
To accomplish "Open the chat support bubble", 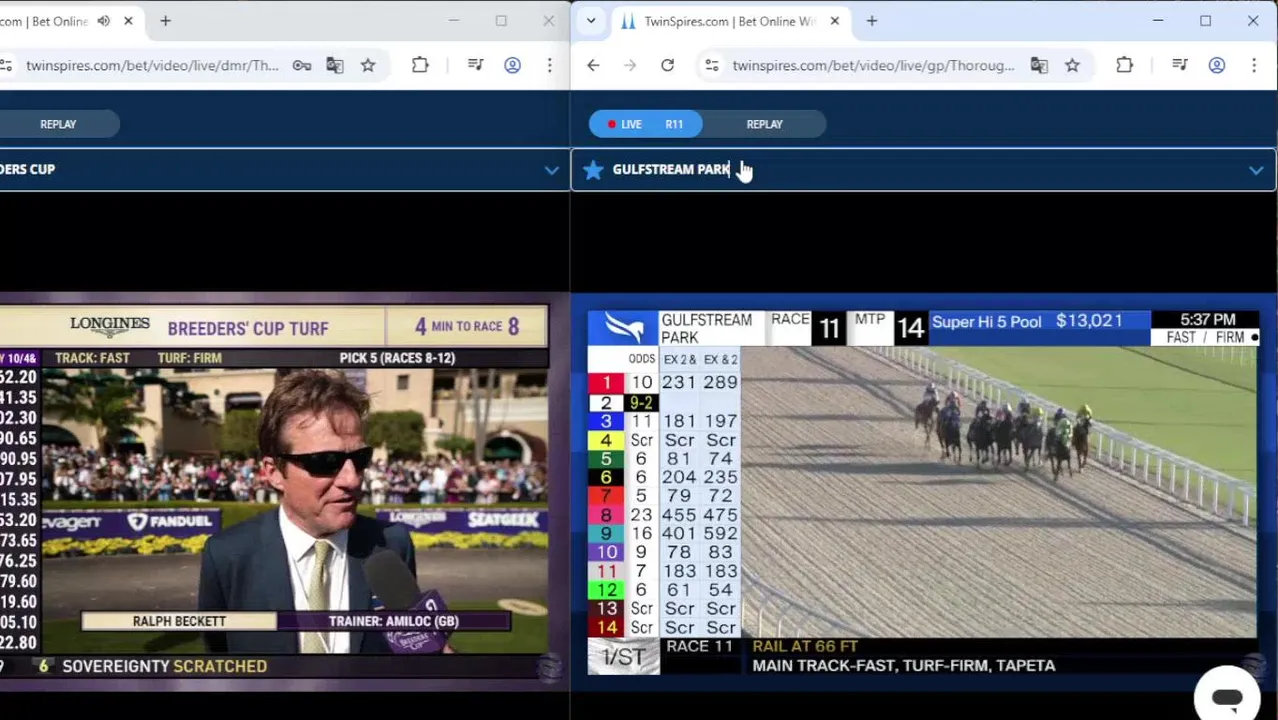I will pyautogui.click(x=1227, y=696).
